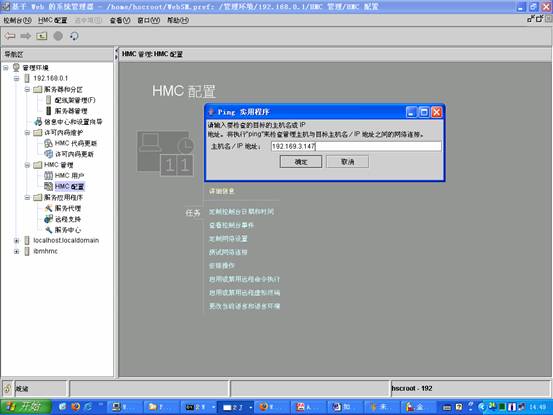Collapse the HMC 管理 folder

27,165
